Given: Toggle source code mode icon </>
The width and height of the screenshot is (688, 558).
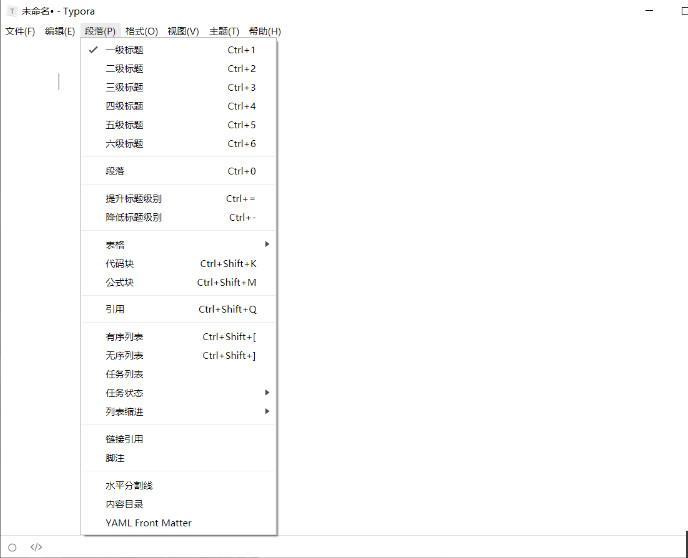Looking at the screenshot, I should (36, 547).
